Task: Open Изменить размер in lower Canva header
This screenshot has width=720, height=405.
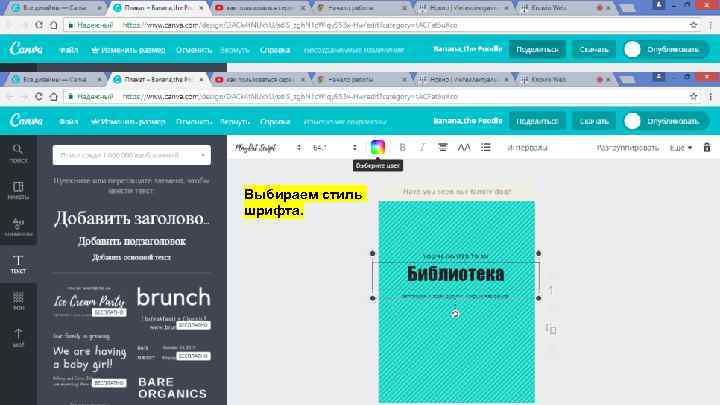Action: click(128, 122)
